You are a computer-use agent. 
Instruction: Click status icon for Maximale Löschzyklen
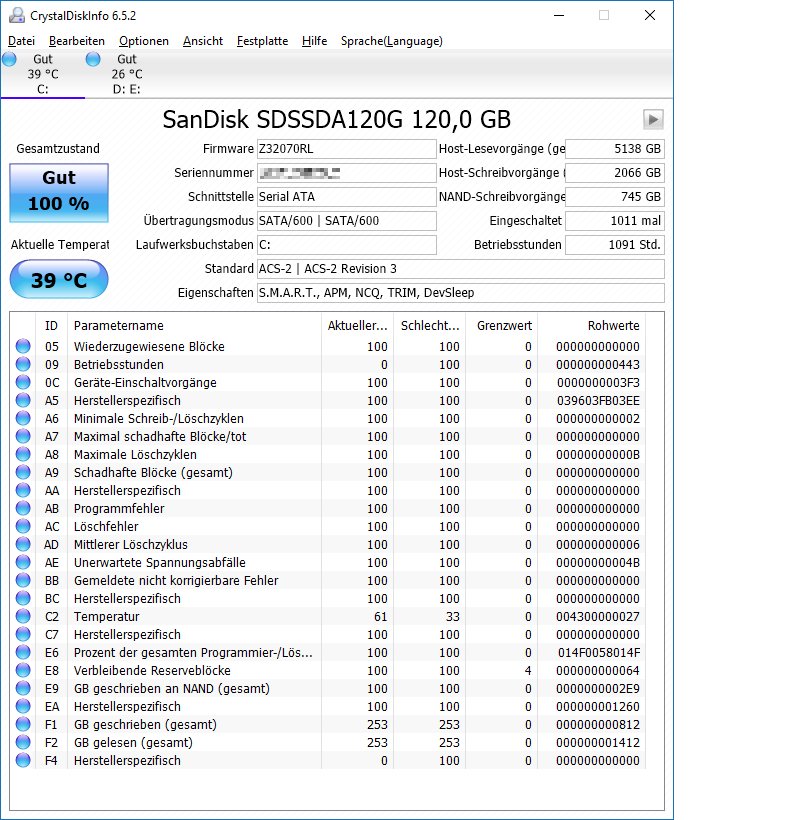[23, 454]
